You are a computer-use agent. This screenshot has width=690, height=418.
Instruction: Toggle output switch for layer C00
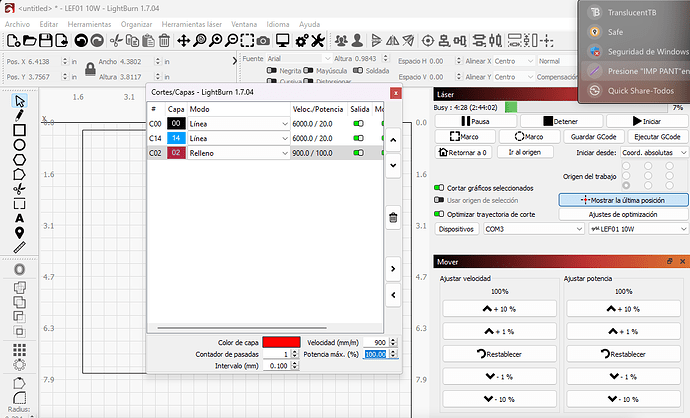coord(359,124)
